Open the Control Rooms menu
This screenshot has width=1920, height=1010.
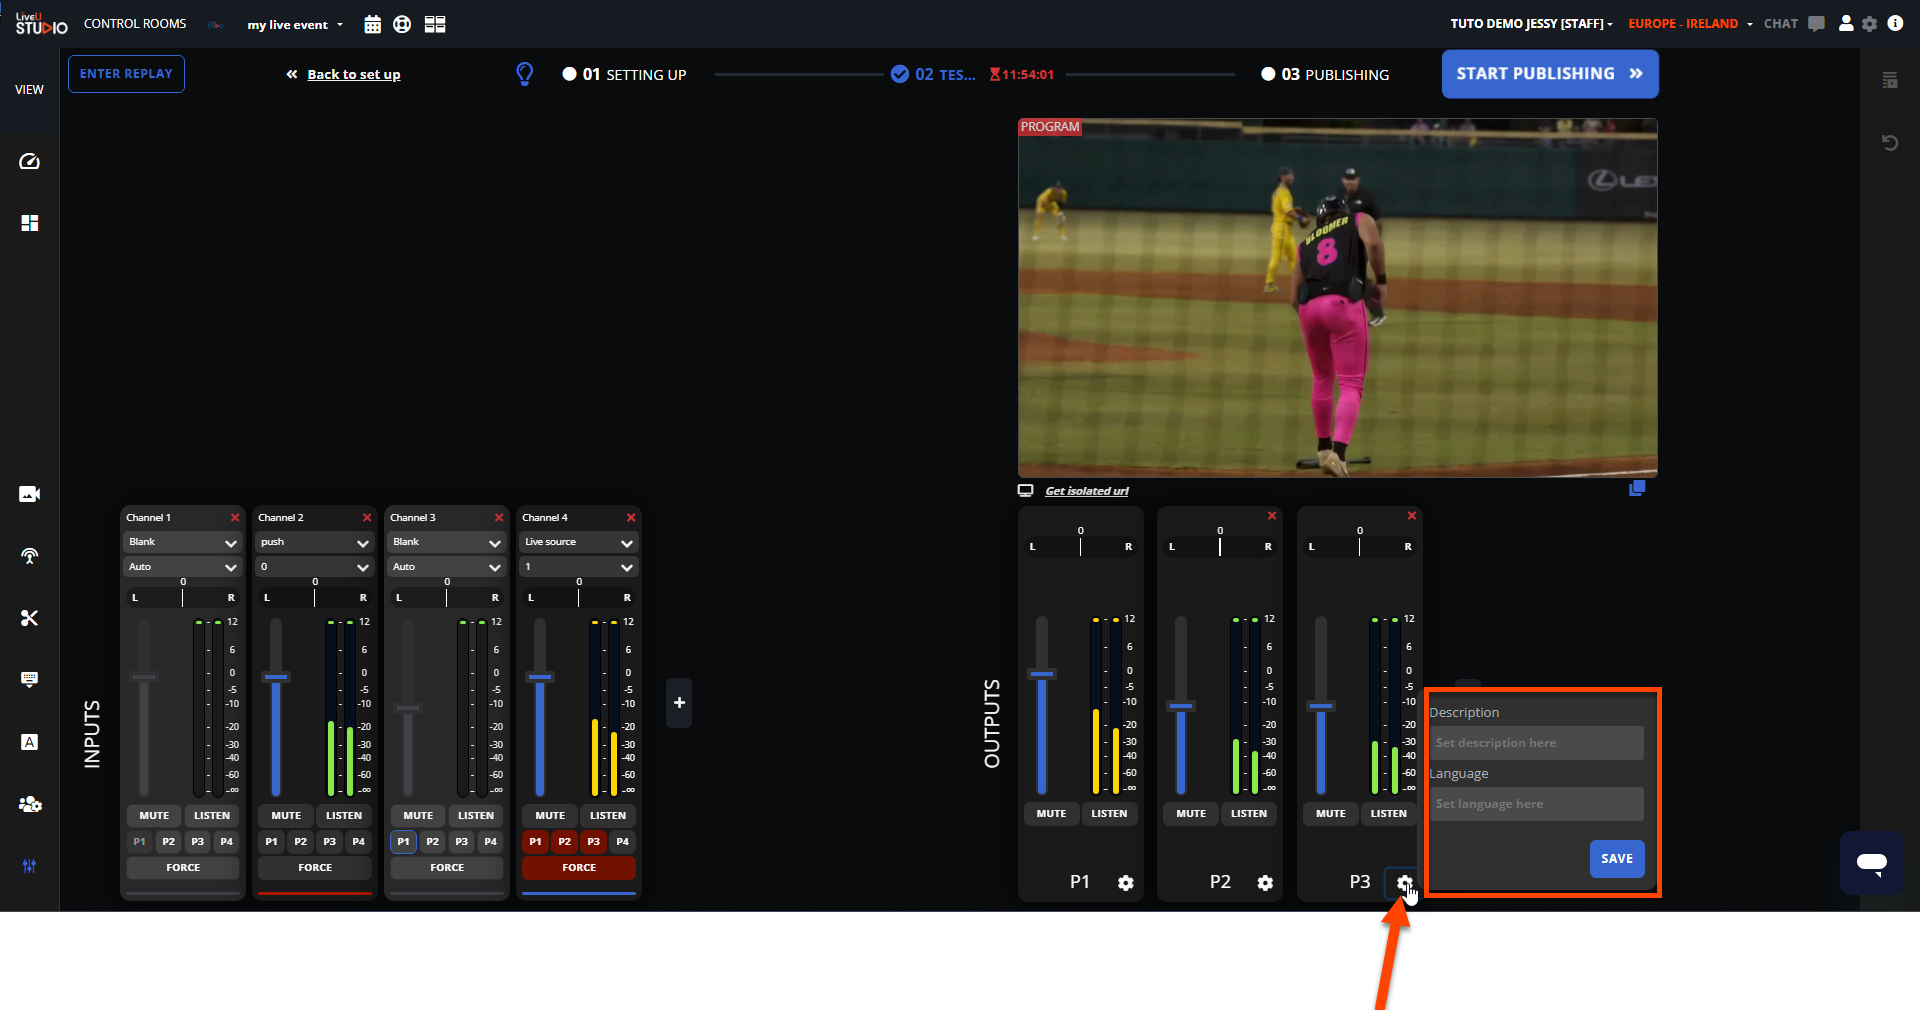tap(135, 24)
